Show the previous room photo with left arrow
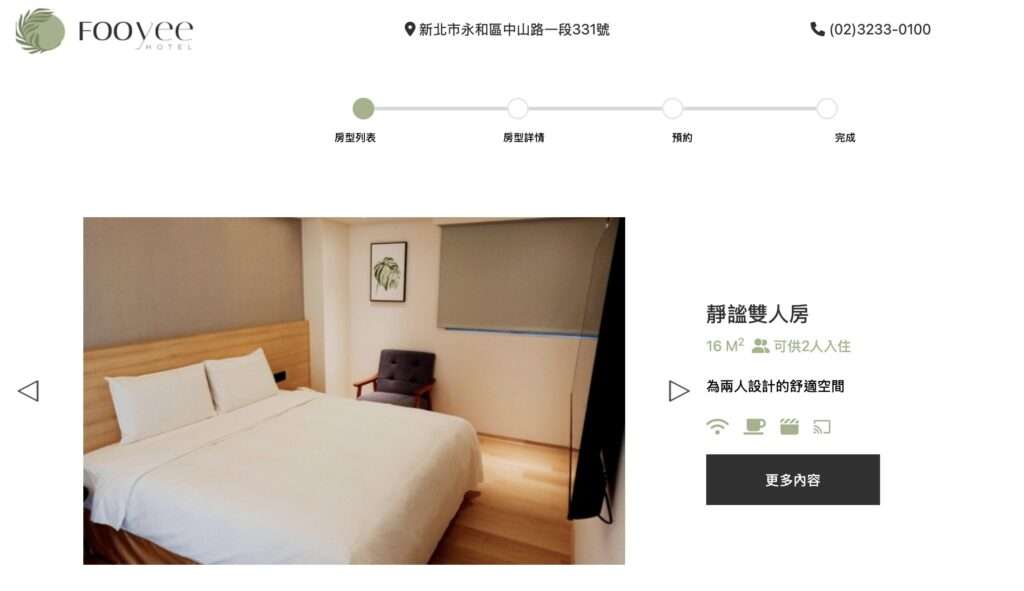 [28, 391]
